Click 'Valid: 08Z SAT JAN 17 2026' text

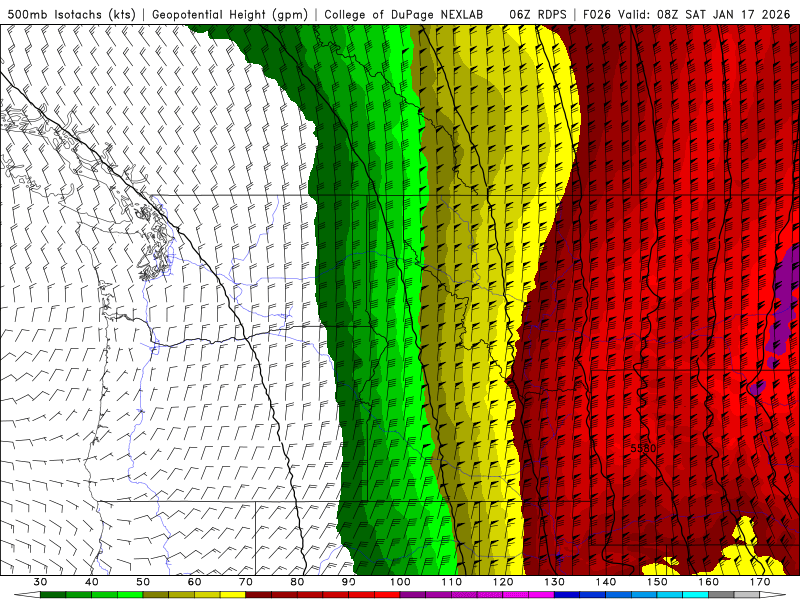tap(704, 15)
